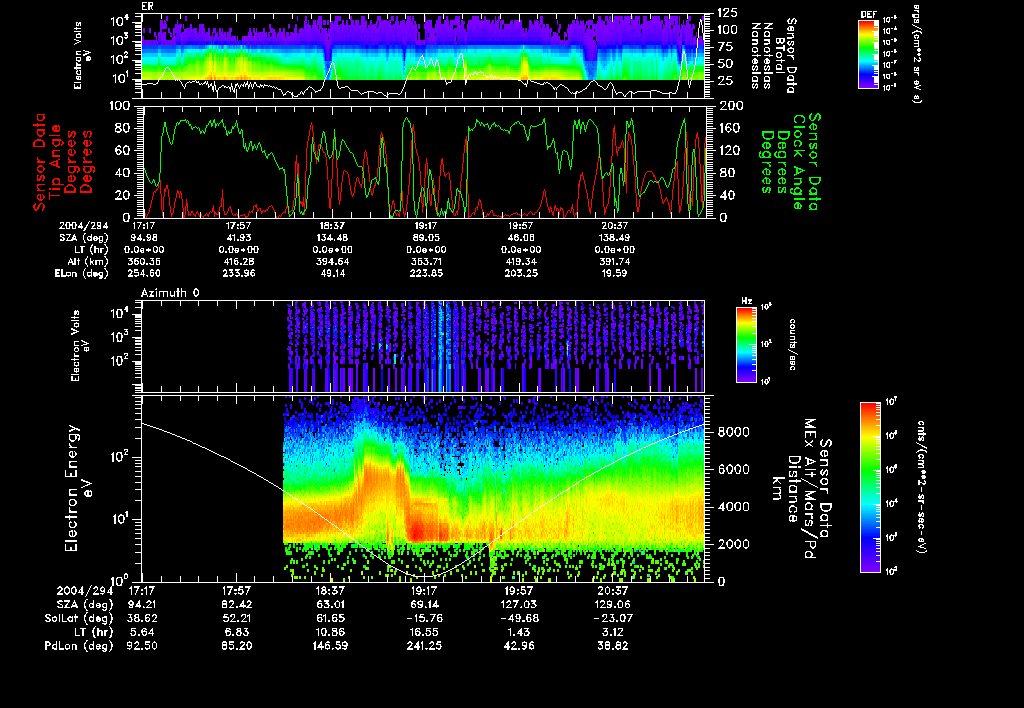Image resolution: width=1024 pixels, height=708 pixels.
Task: Click the 'counts/sec' units label
Action: [792, 344]
